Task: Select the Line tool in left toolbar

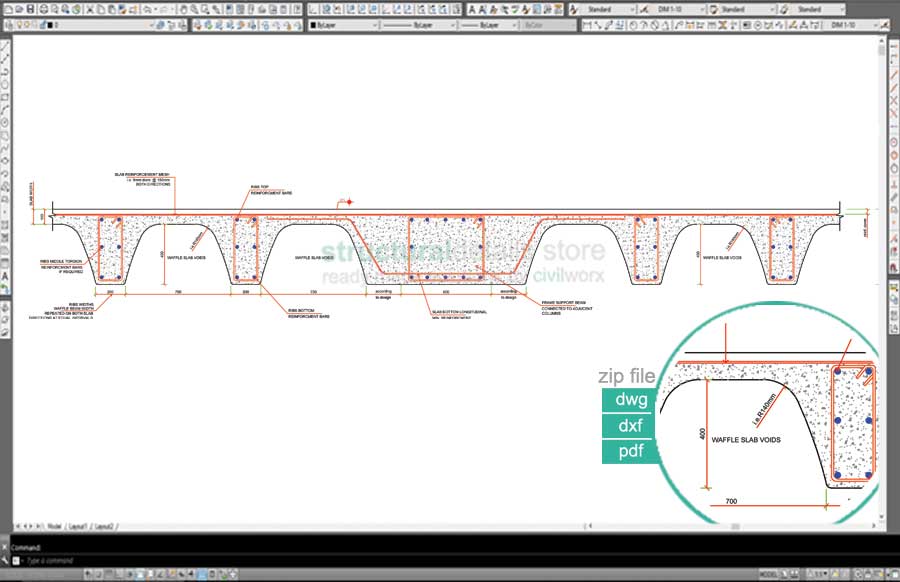Action: click(x=6, y=45)
